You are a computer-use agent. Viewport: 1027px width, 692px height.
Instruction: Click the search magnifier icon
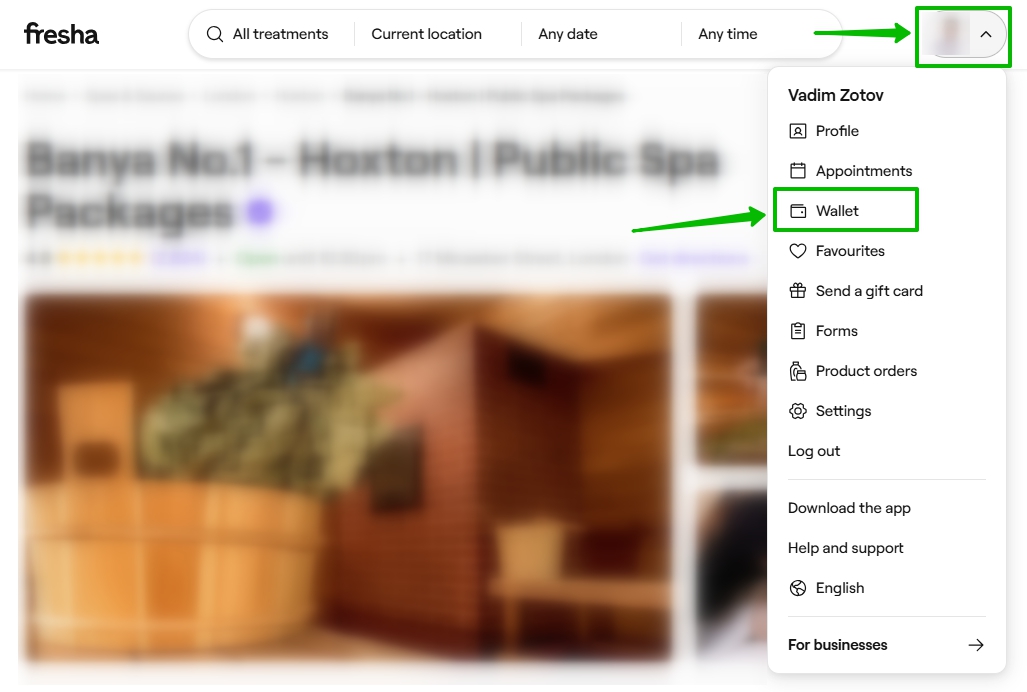coord(215,34)
